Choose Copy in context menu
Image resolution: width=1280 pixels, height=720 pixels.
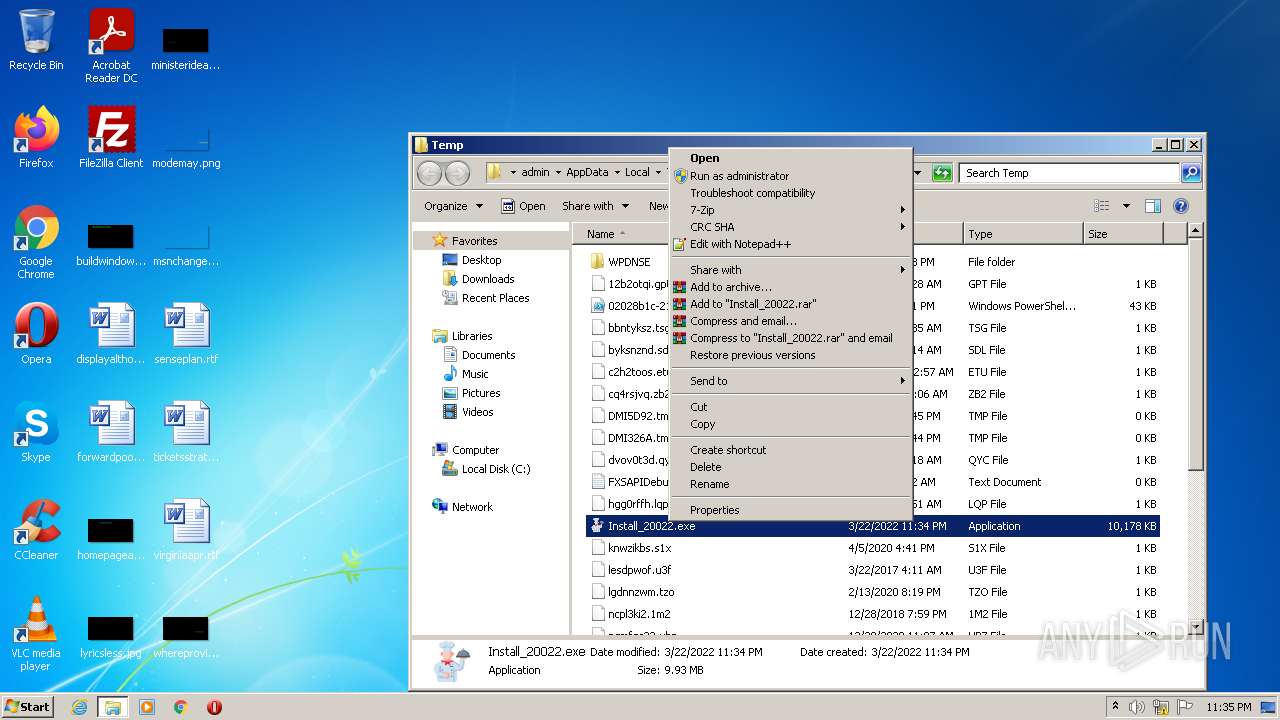click(790, 424)
